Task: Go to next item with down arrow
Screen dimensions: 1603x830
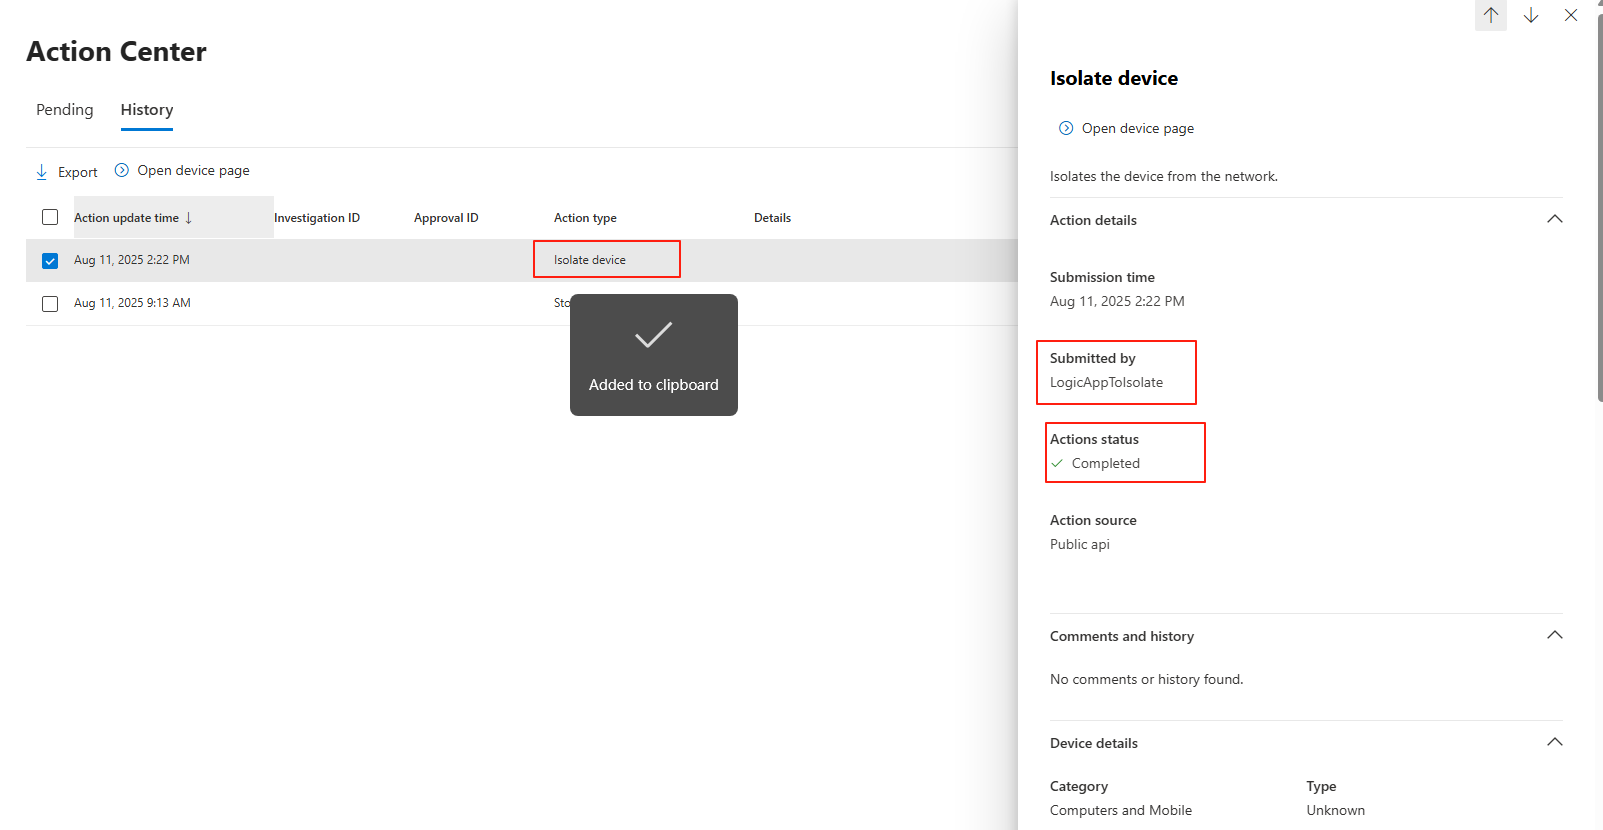Action: point(1530,15)
